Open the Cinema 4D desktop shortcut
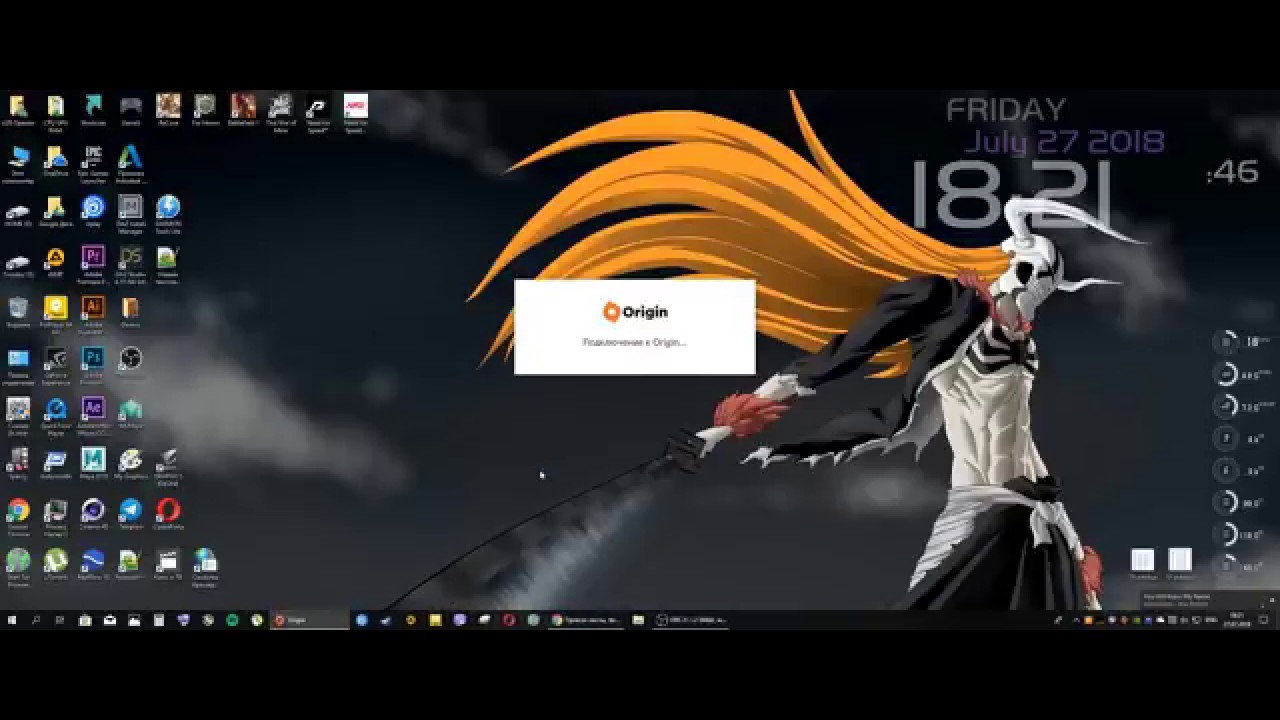The height and width of the screenshot is (720, 1280). (93, 516)
